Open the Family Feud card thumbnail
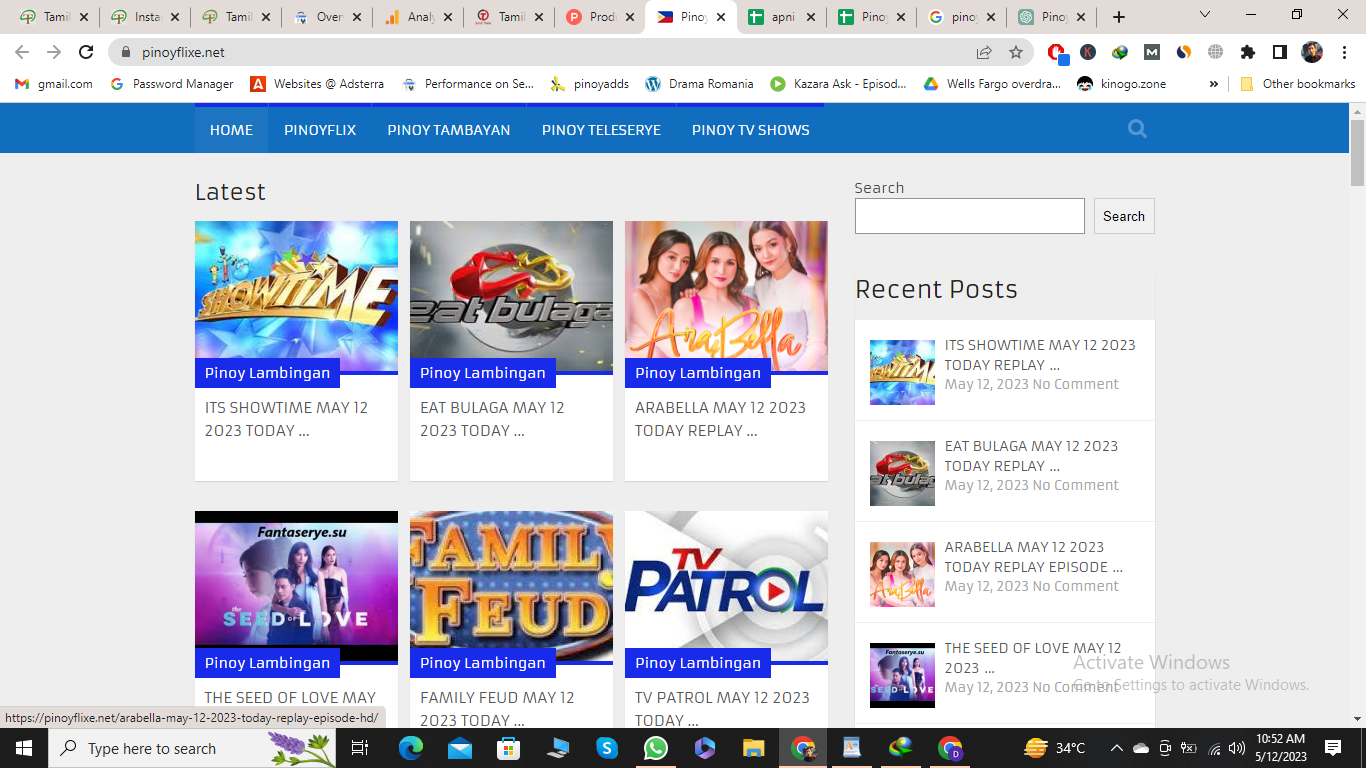The height and width of the screenshot is (768, 1366). tap(511, 586)
